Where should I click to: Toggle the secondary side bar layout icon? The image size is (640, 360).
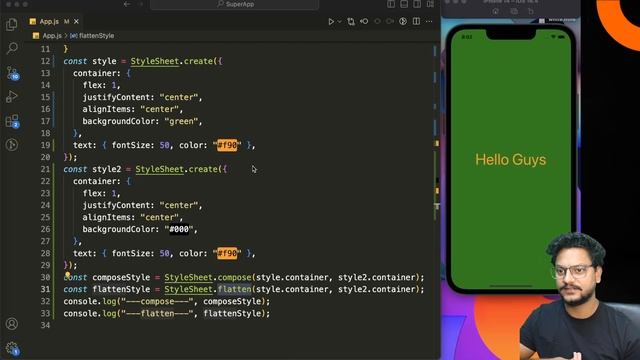click(417, 4)
